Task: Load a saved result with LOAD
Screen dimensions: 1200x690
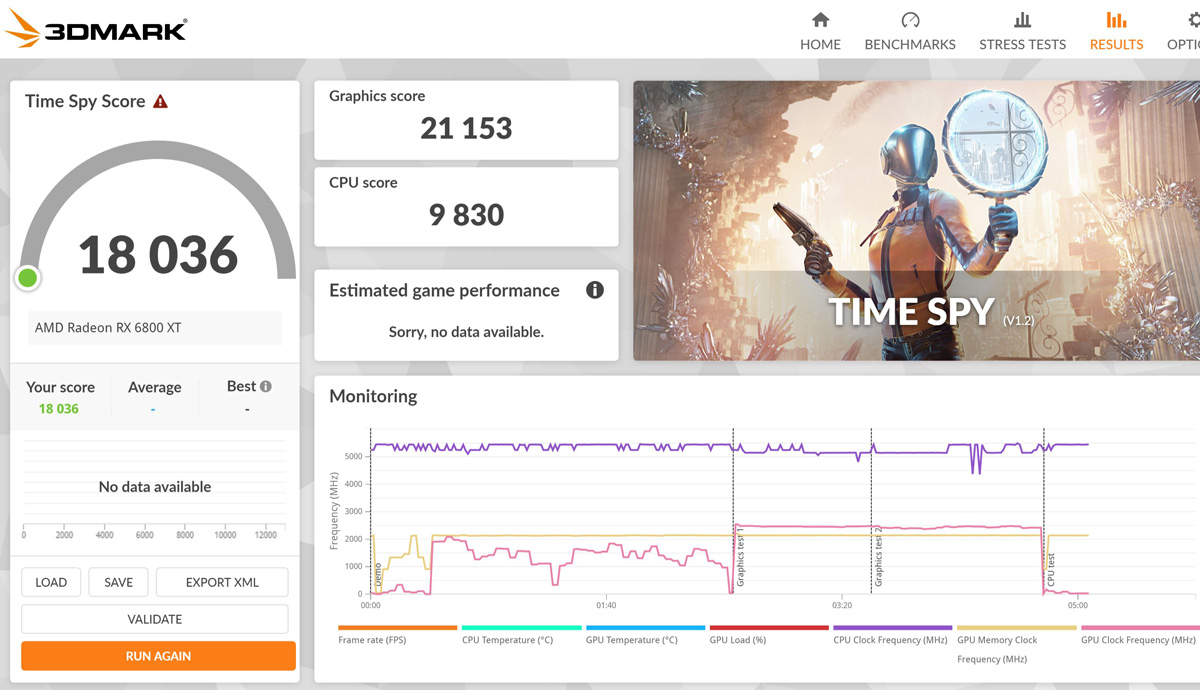Action: pyautogui.click(x=51, y=582)
